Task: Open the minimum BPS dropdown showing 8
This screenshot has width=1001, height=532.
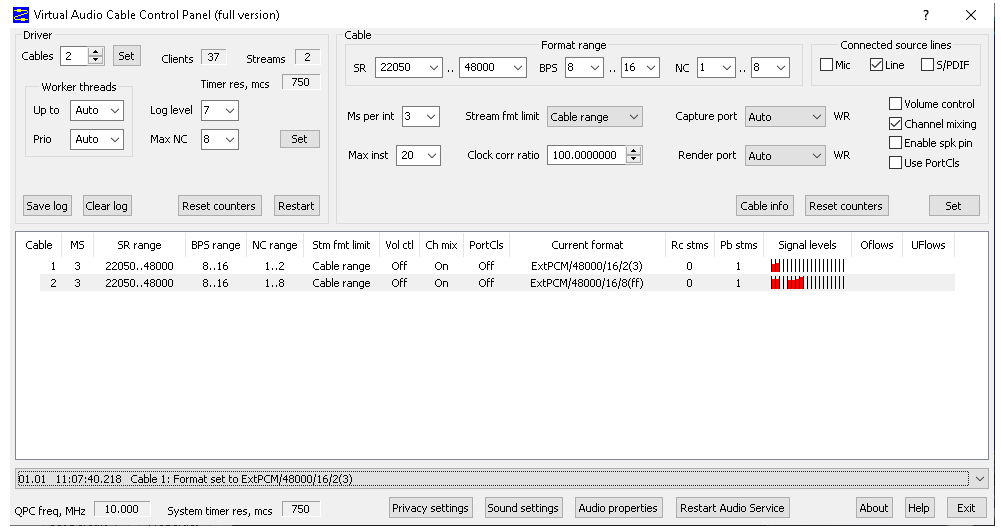Action: (584, 67)
